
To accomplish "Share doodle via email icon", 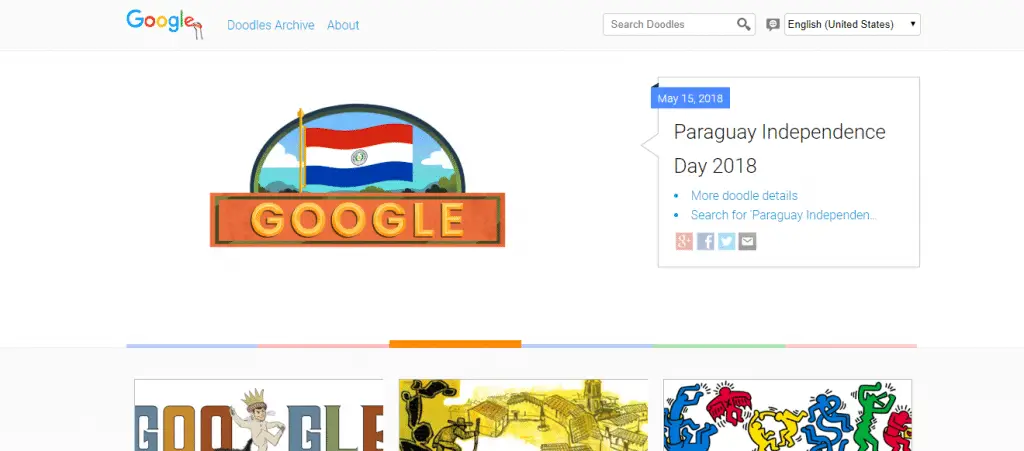I will 747,241.
